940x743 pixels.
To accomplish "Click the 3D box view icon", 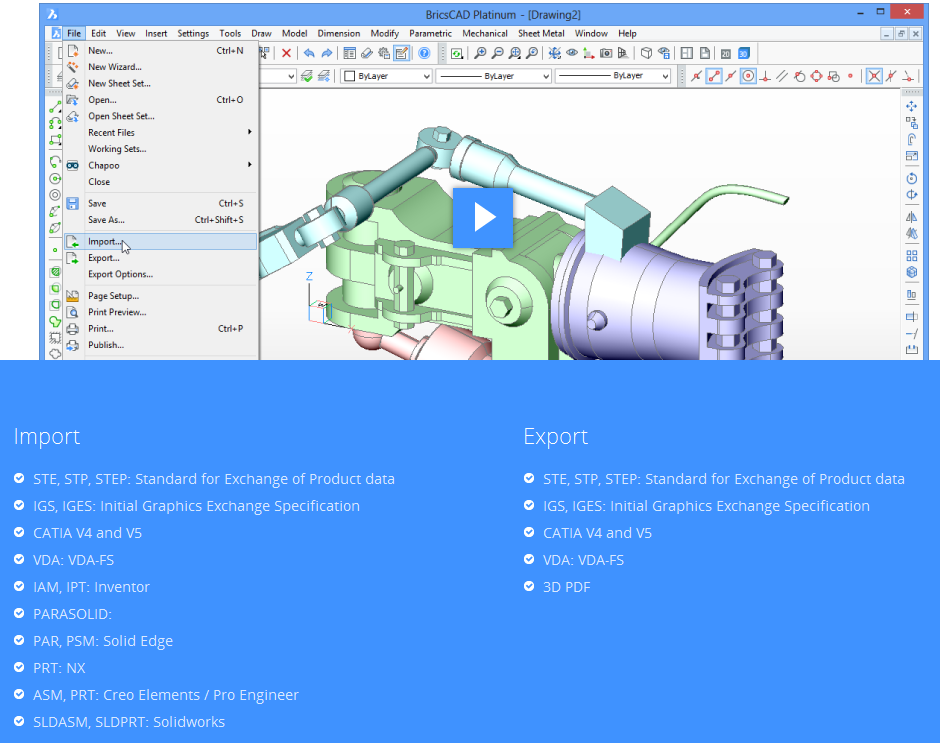I will [x=646, y=53].
